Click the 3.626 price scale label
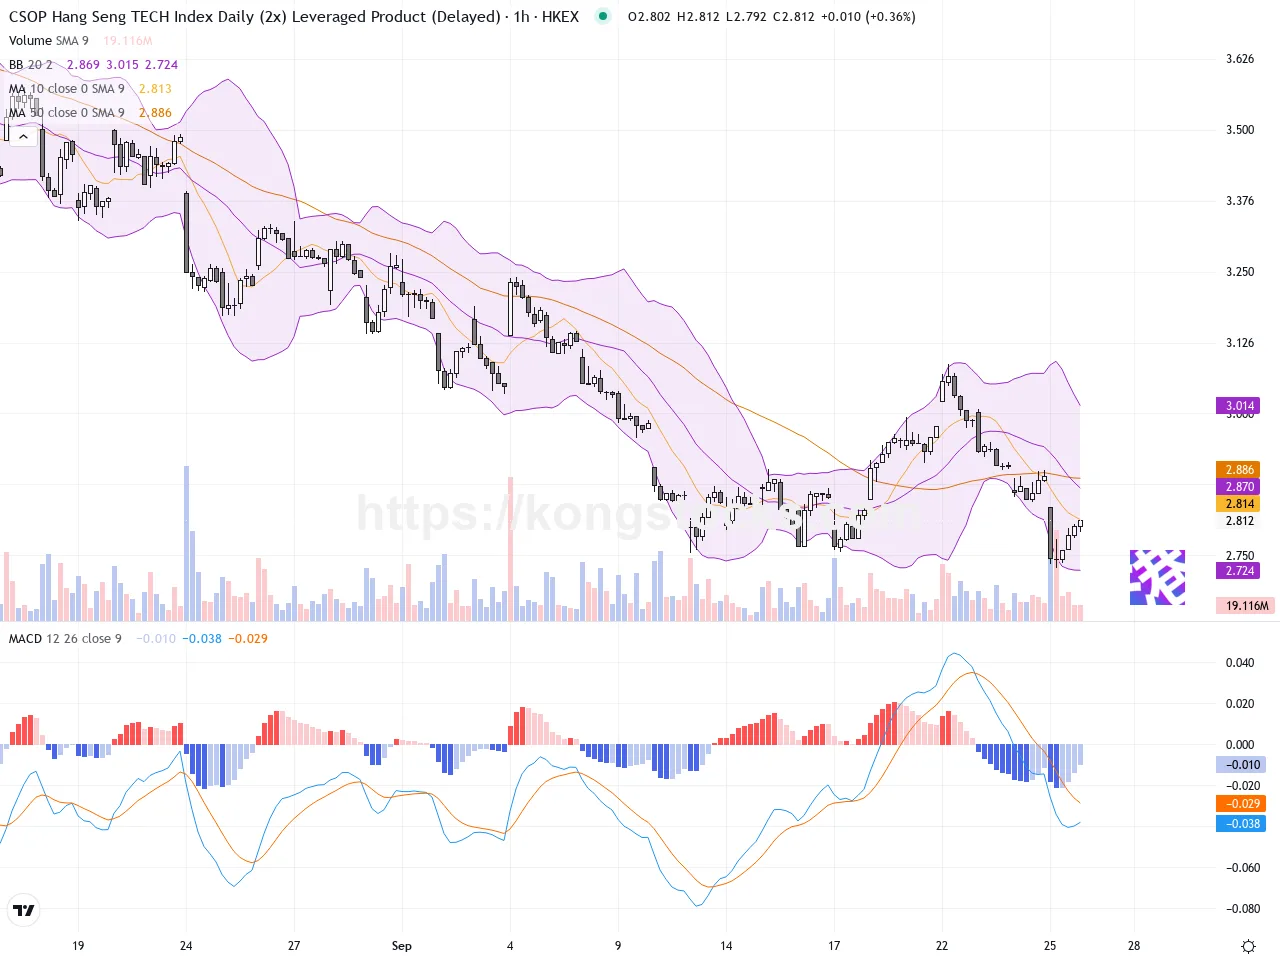The height and width of the screenshot is (960, 1280). 1240,59
